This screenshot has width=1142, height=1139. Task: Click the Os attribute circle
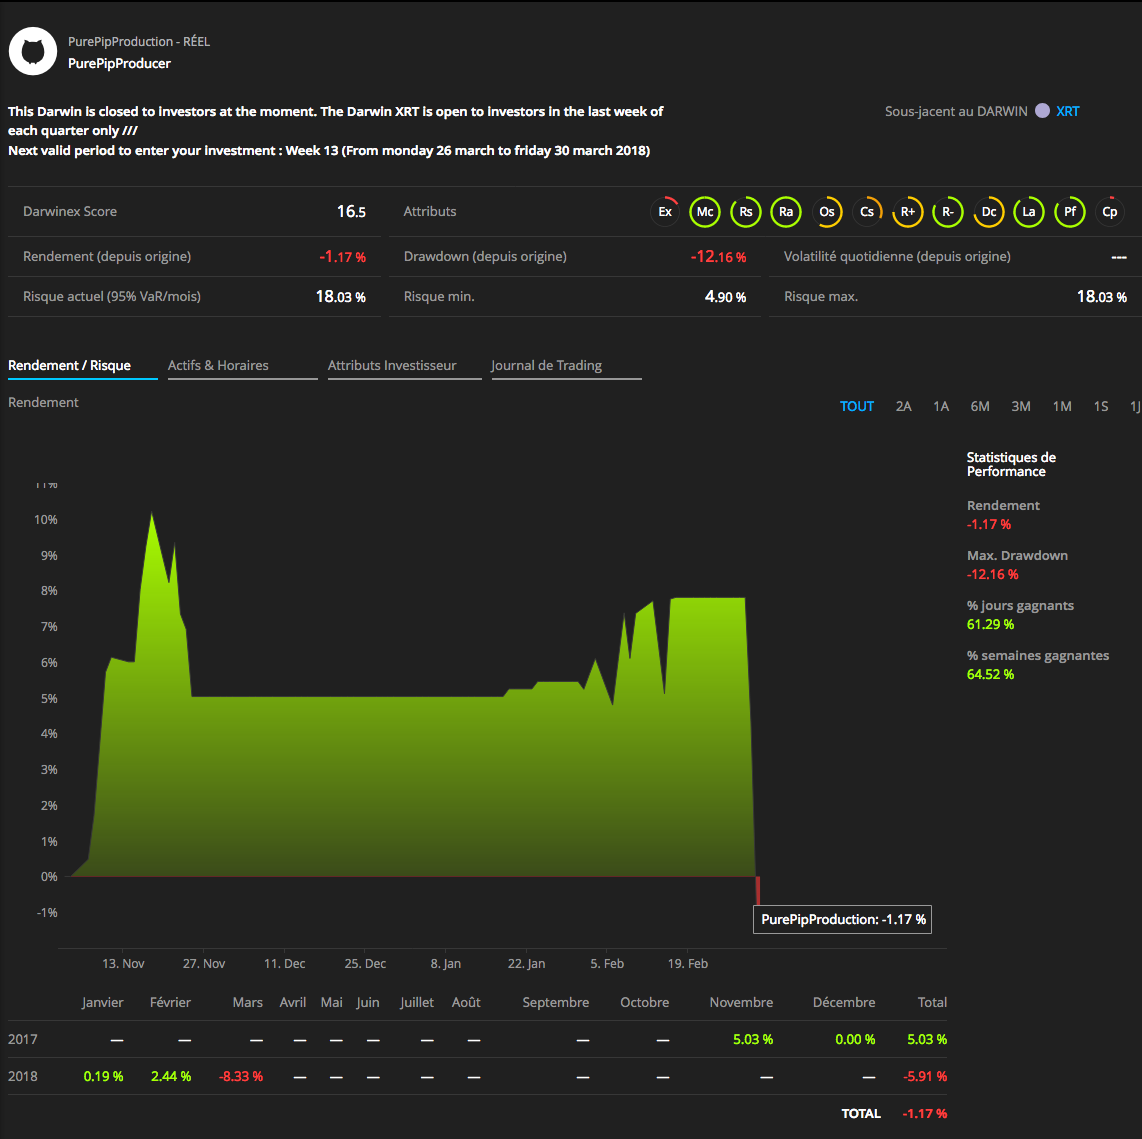click(827, 212)
